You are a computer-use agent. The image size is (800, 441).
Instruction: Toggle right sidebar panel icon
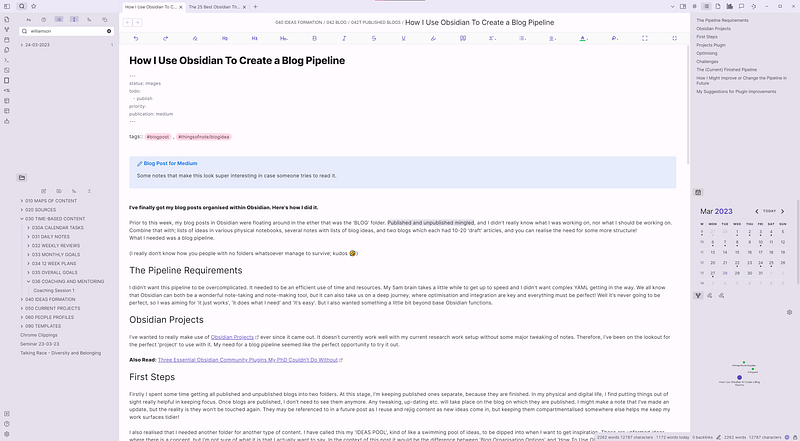683,7
